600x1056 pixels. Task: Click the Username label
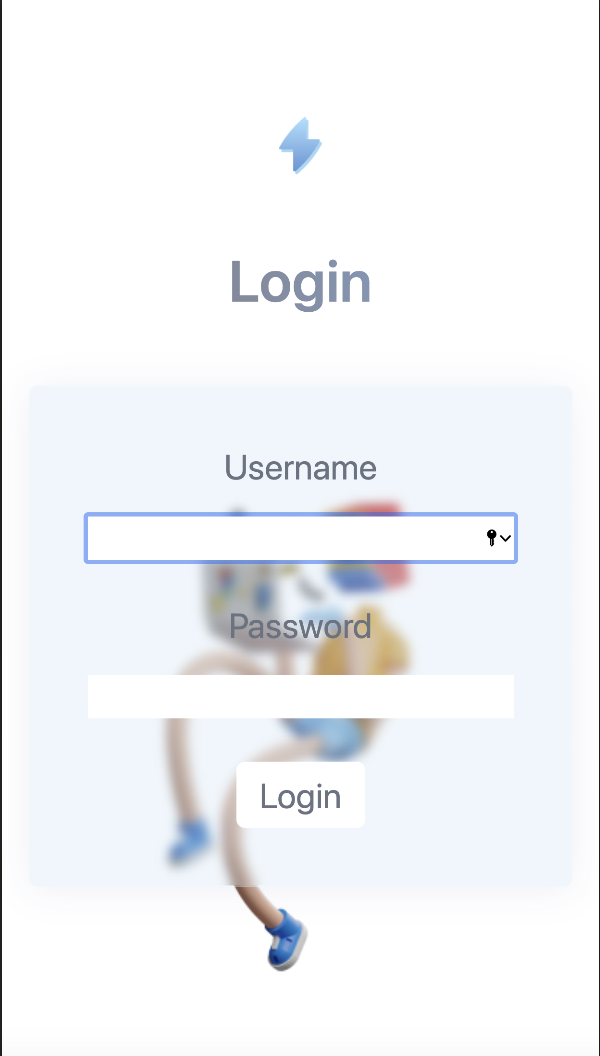[x=300, y=467]
